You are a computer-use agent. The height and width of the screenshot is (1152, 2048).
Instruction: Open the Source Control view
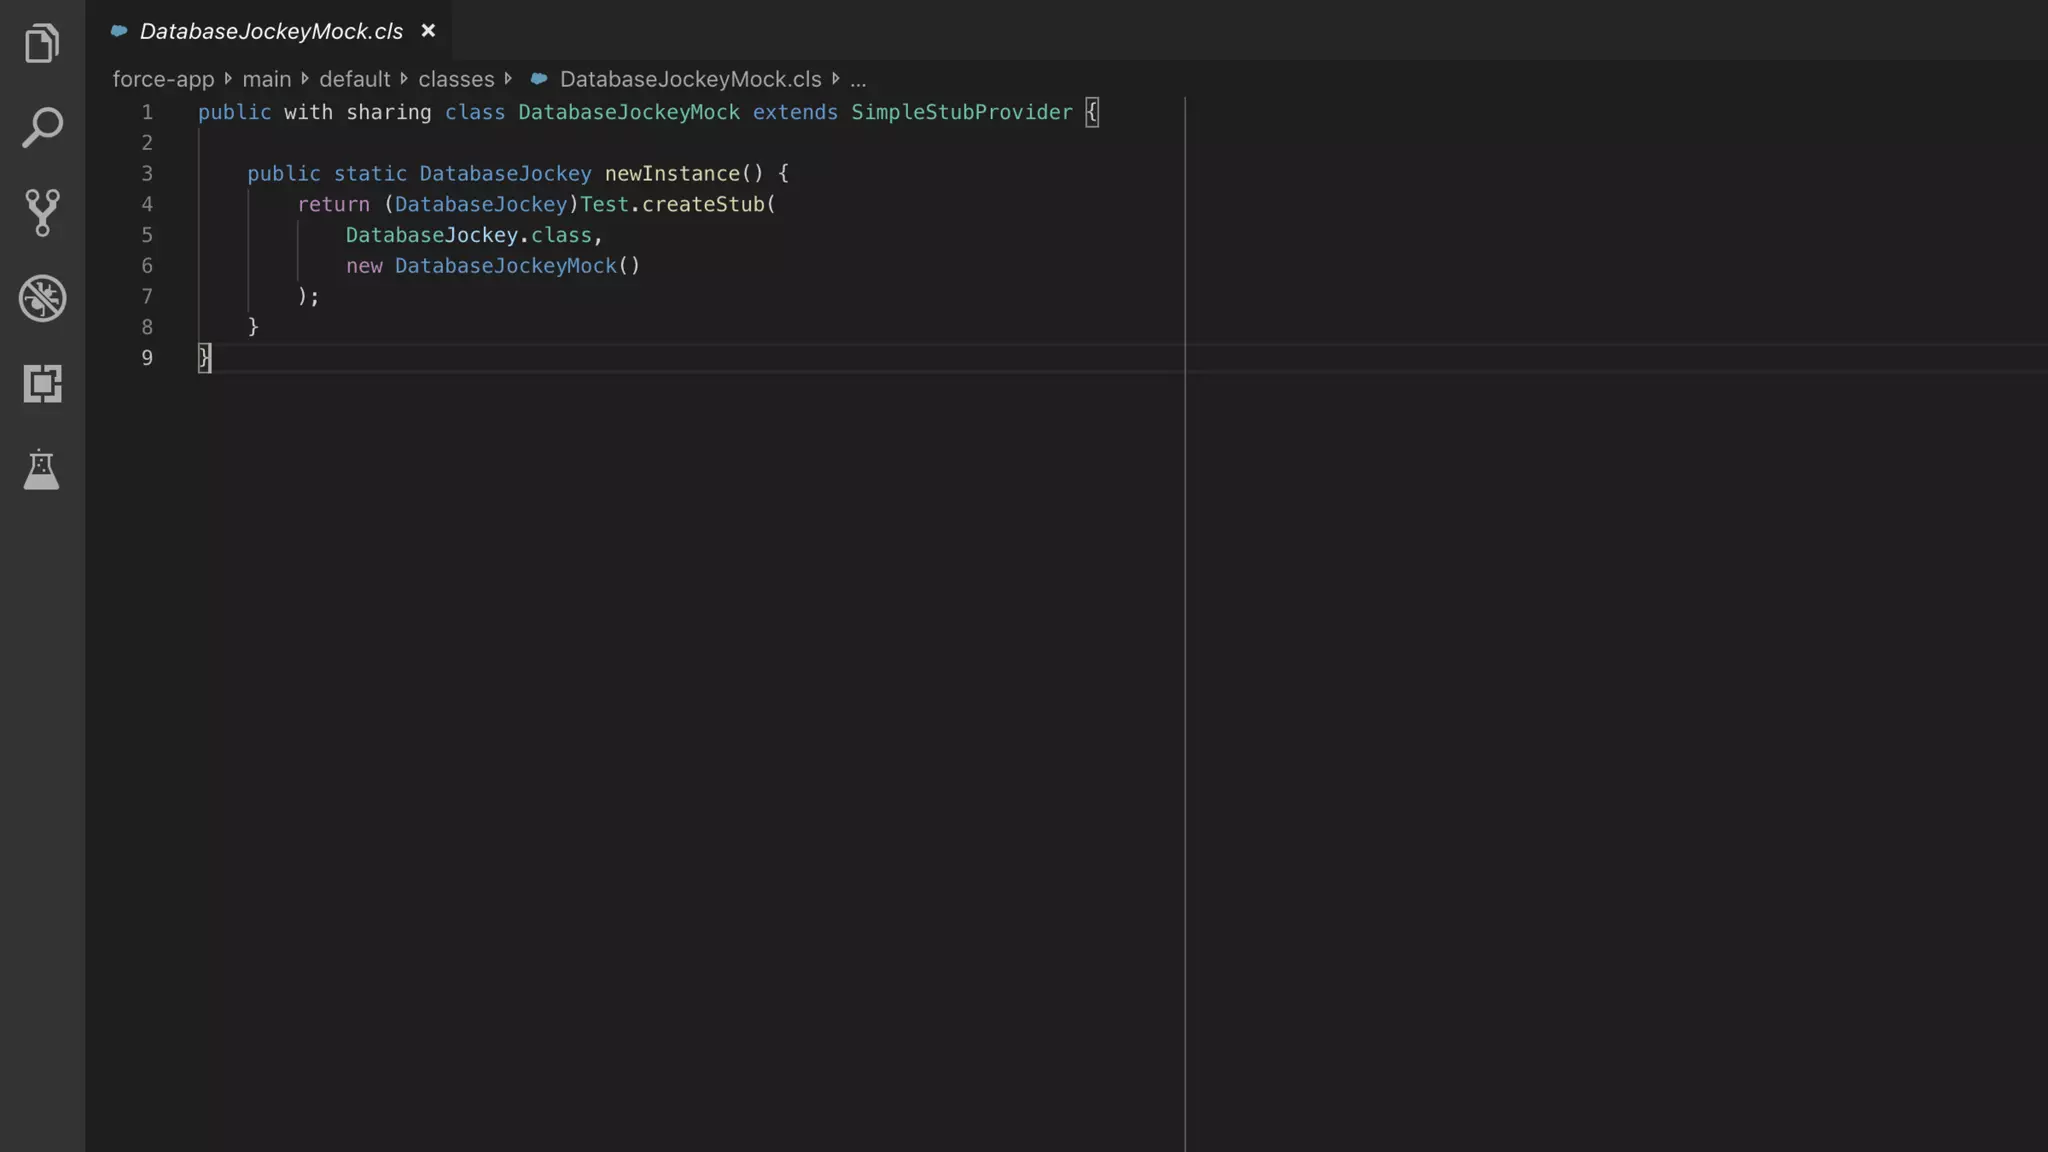tap(42, 213)
